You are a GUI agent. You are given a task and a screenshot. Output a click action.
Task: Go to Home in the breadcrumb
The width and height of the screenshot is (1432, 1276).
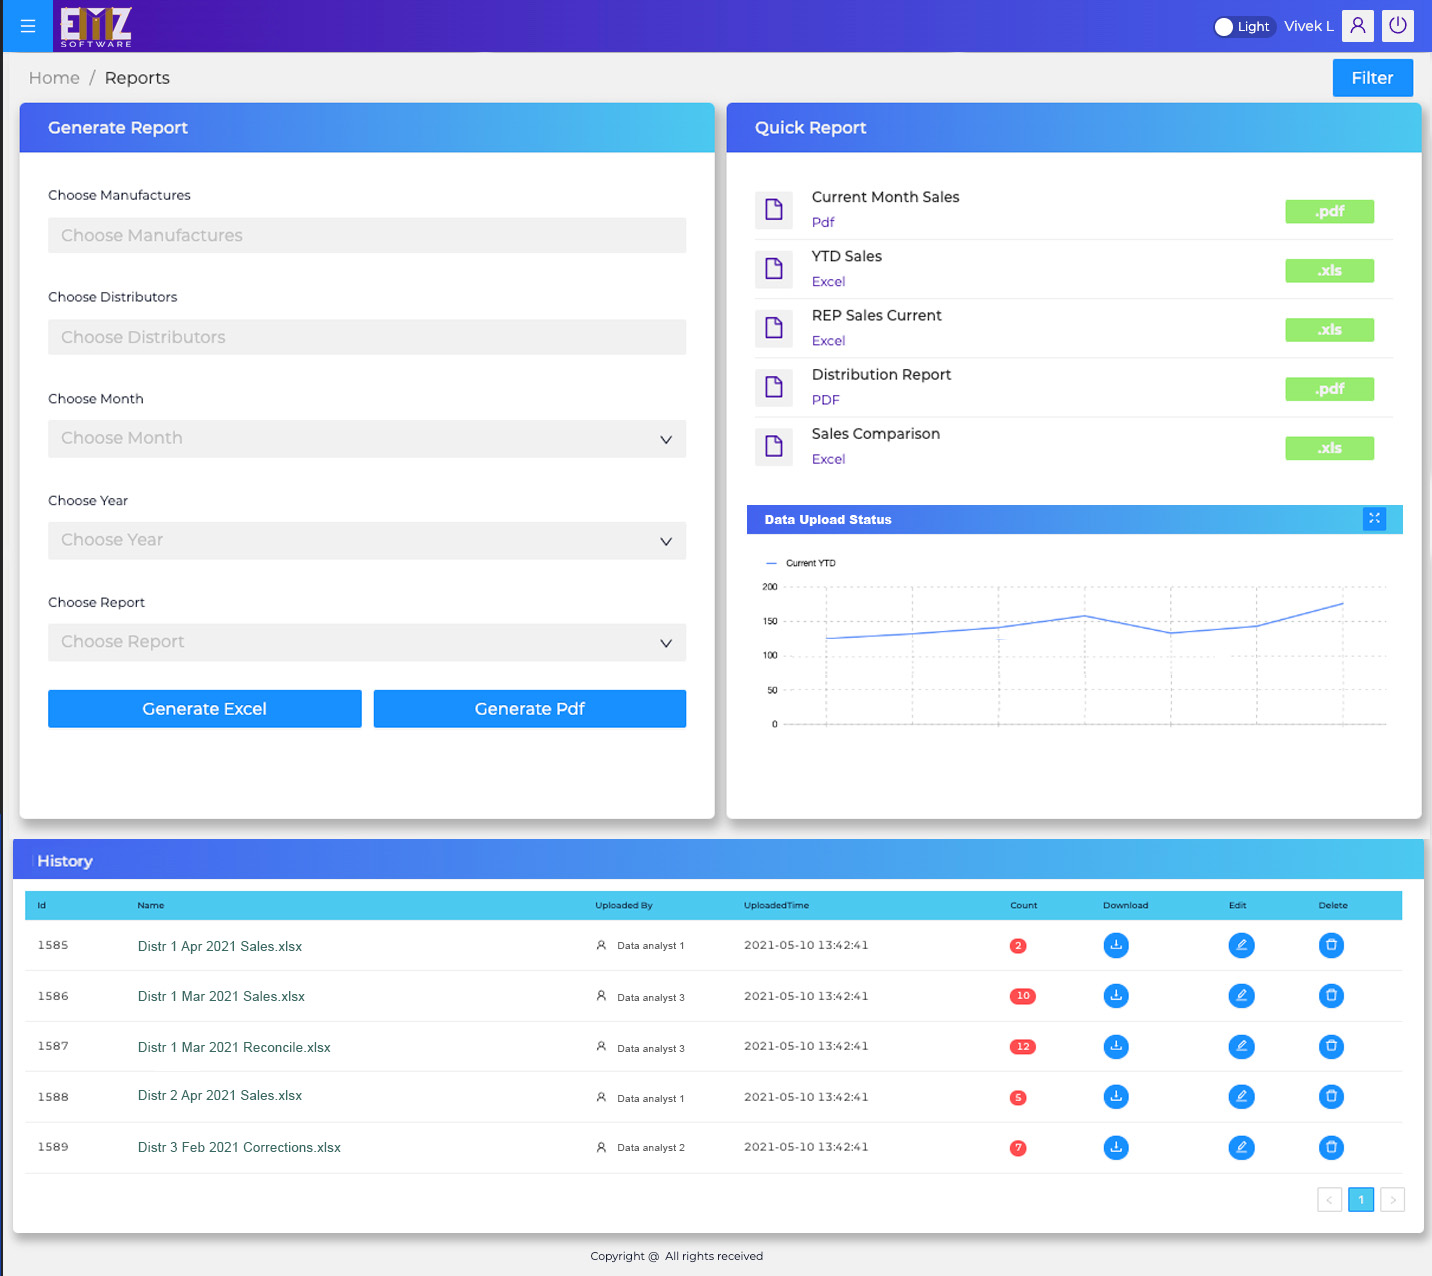54,78
